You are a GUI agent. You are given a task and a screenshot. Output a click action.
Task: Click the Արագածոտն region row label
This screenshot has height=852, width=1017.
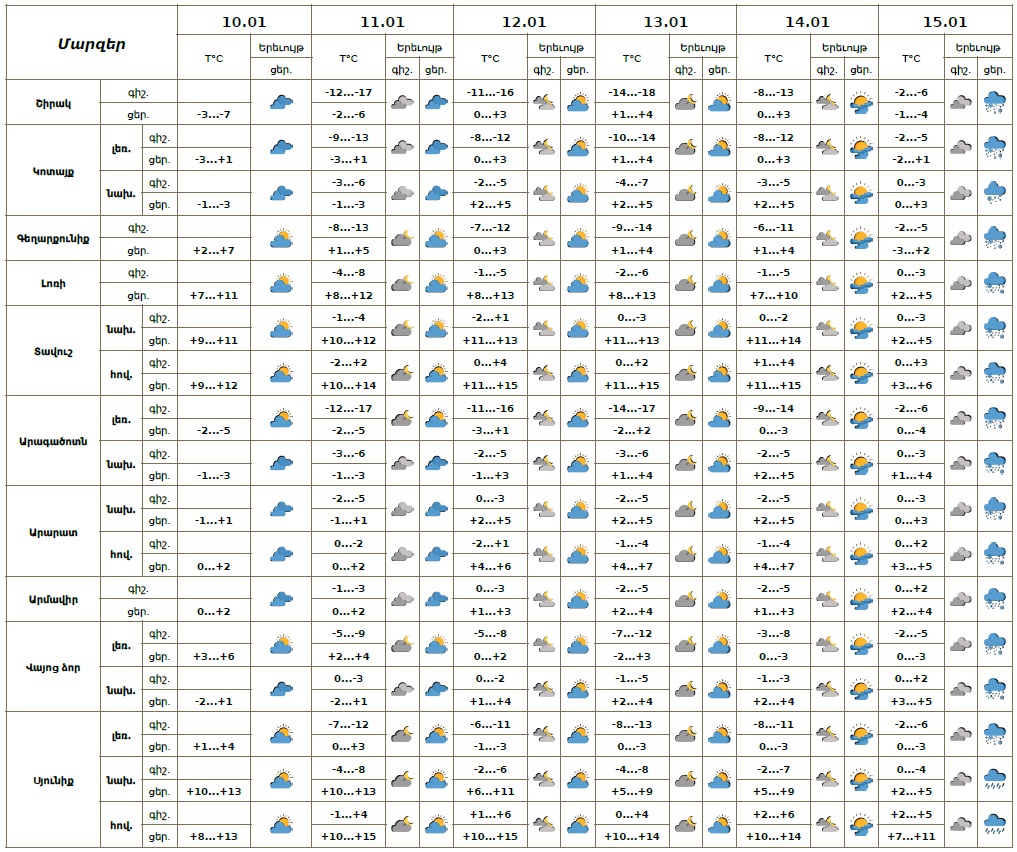[54, 441]
